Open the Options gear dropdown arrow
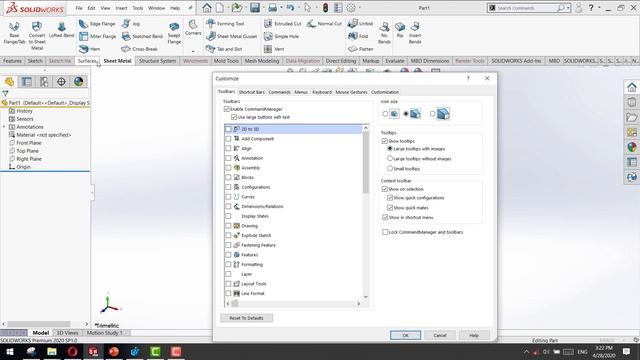 pyautogui.click(x=360, y=8)
